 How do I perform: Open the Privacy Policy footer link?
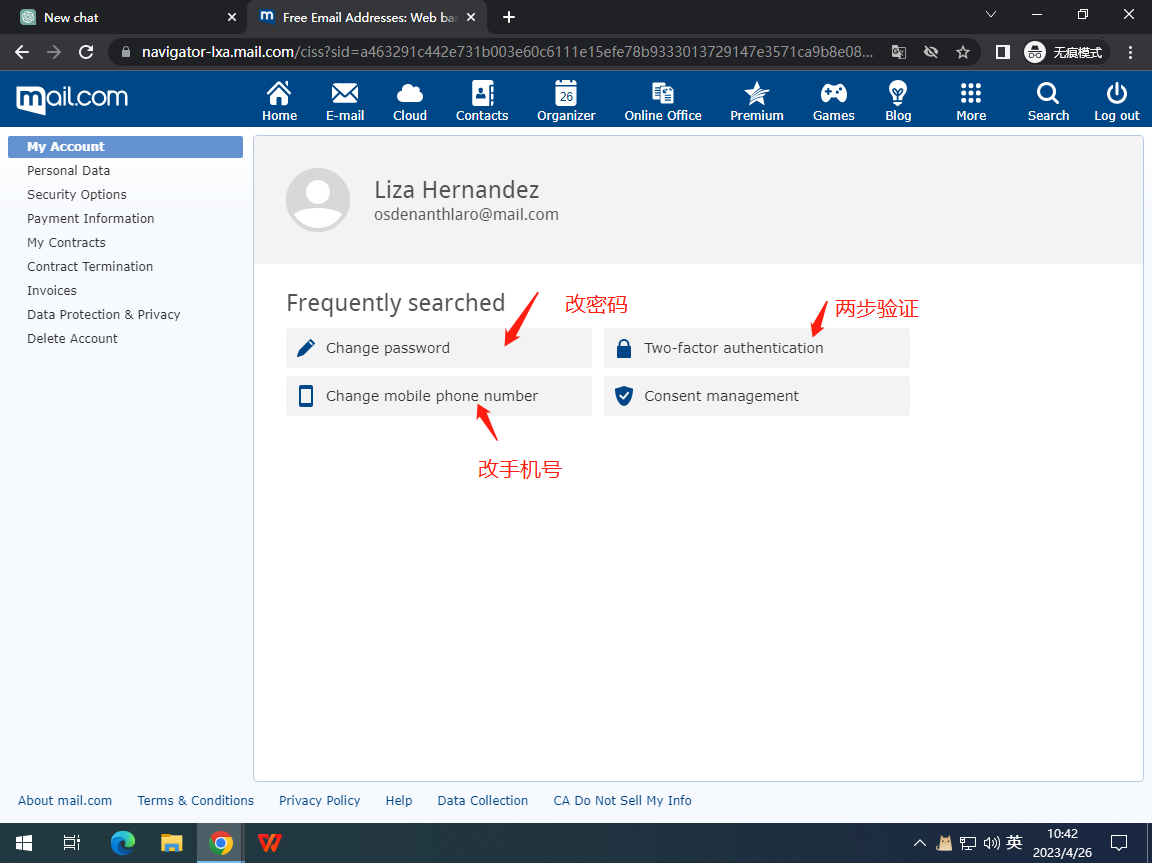pyautogui.click(x=319, y=801)
